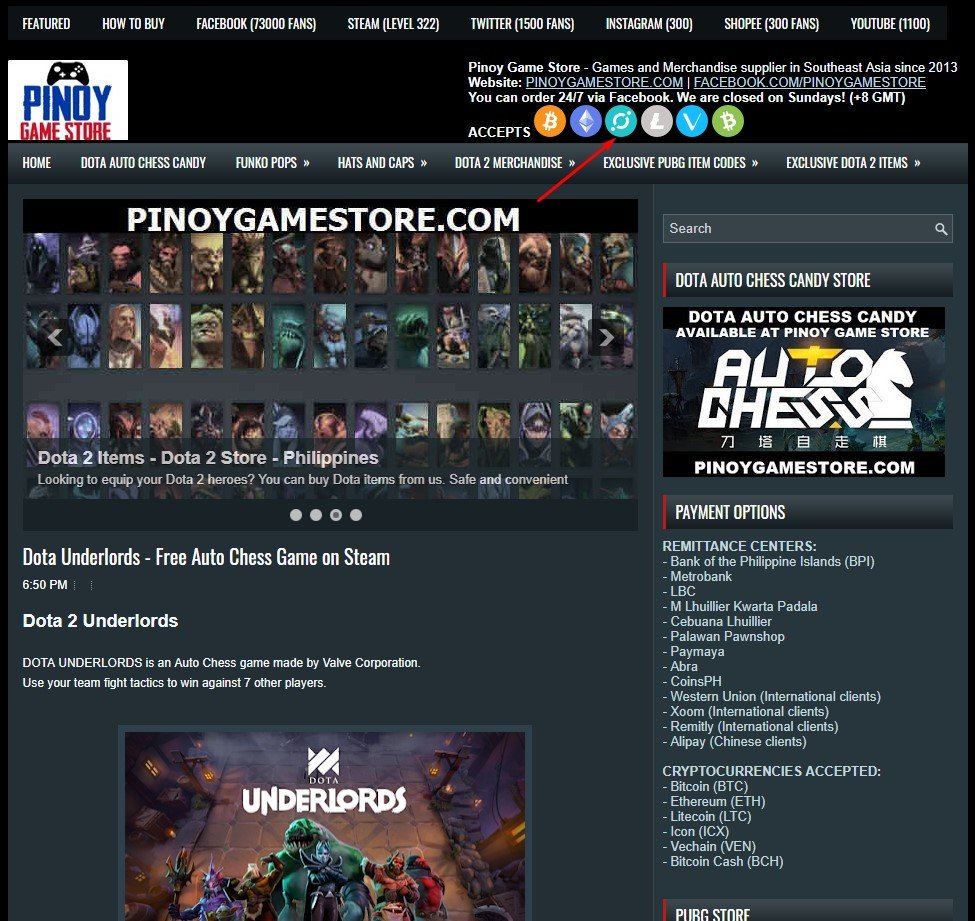Open the Home menu item
This screenshot has height=921, width=975.
click(37, 163)
